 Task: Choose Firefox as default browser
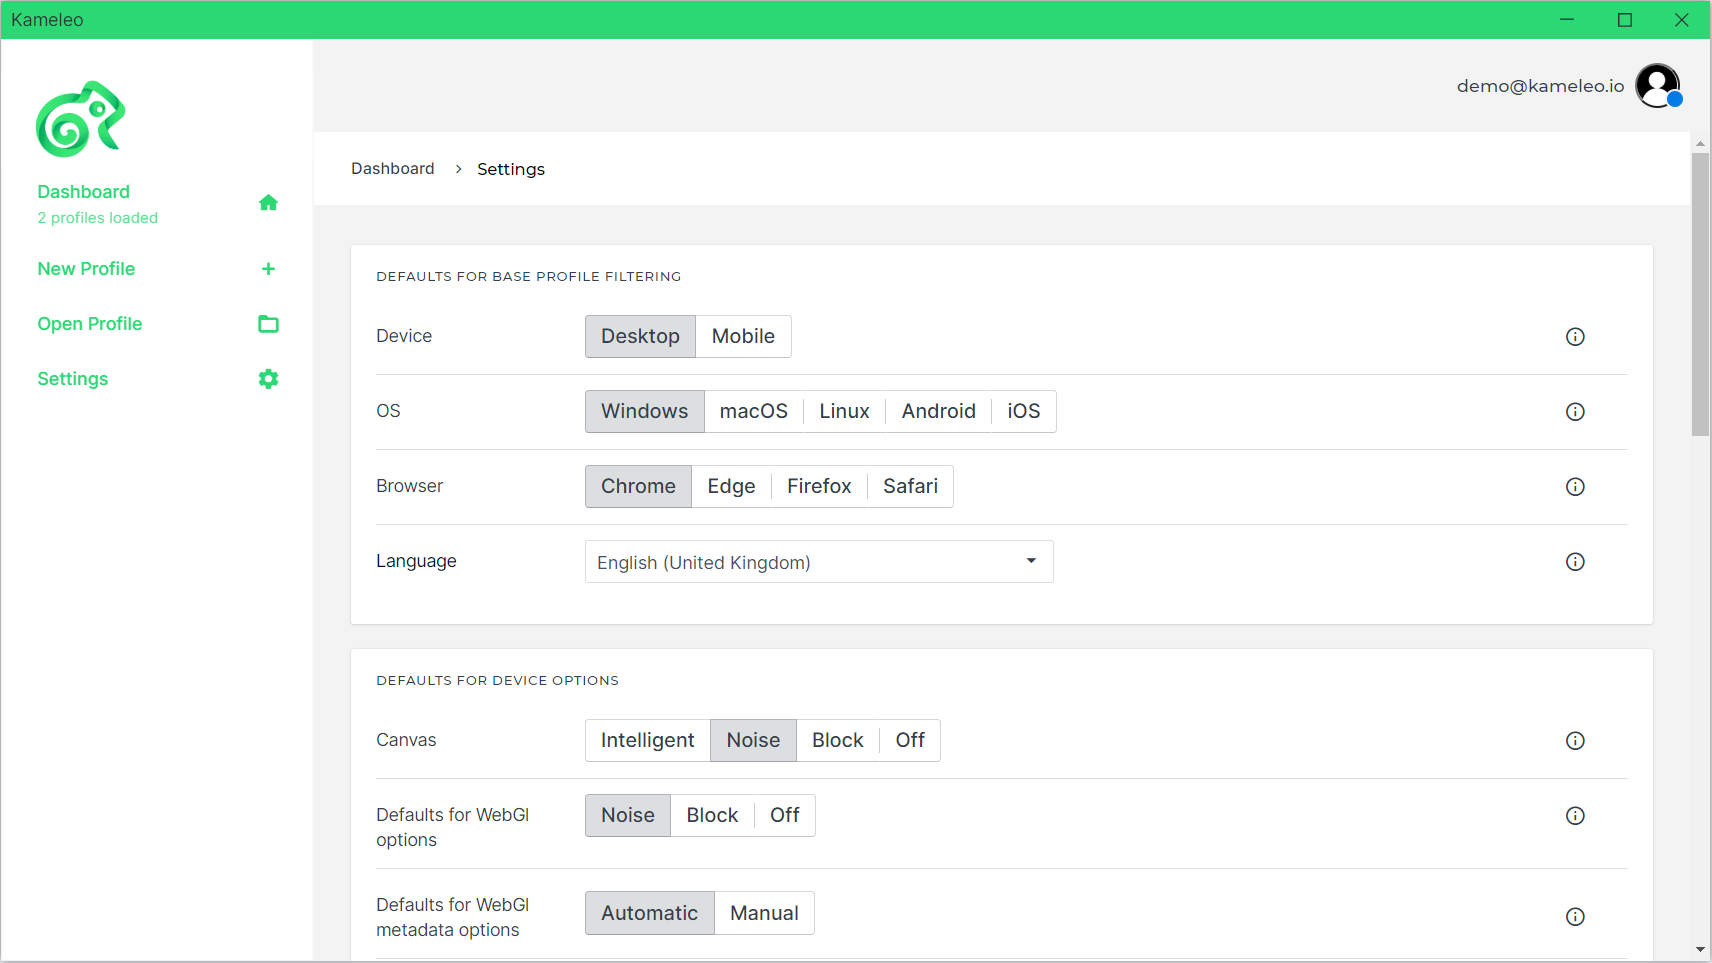818,487
